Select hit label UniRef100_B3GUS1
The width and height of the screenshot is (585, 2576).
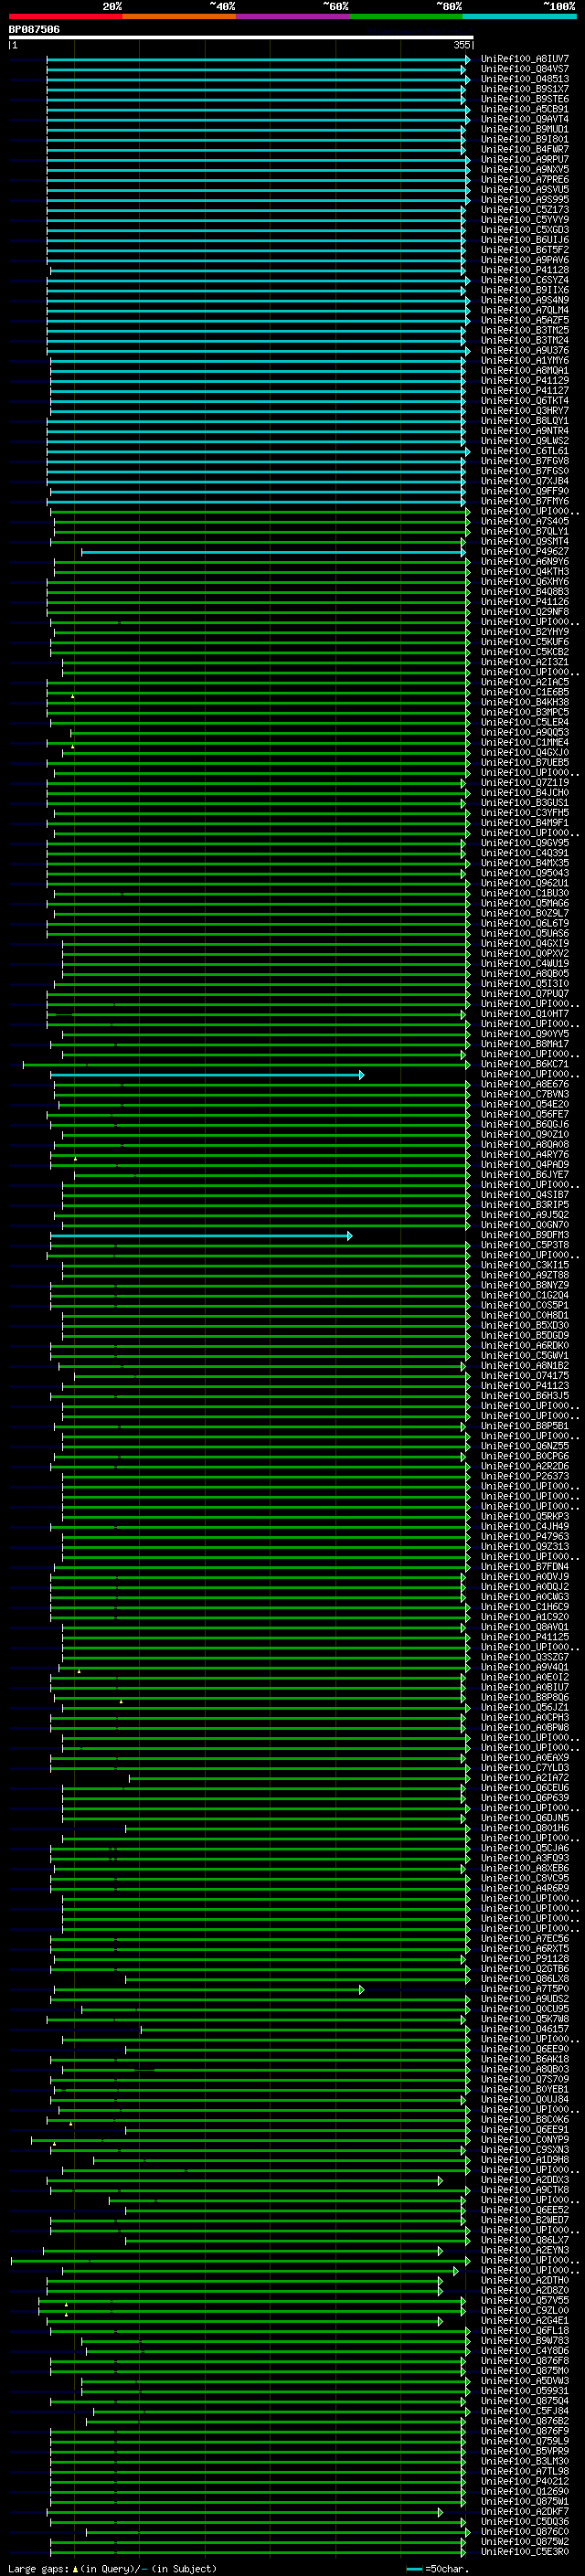[x=525, y=803]
